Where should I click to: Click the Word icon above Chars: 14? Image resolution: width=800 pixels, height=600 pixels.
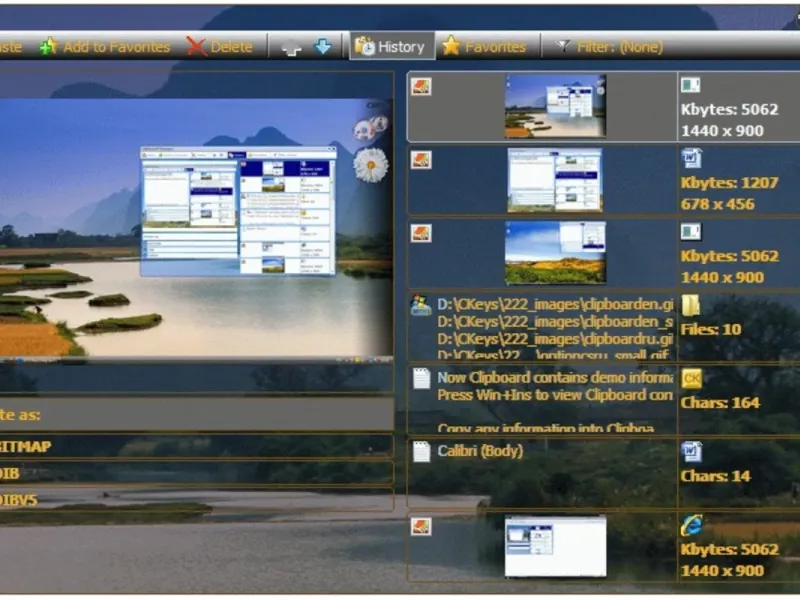(691, 452)
